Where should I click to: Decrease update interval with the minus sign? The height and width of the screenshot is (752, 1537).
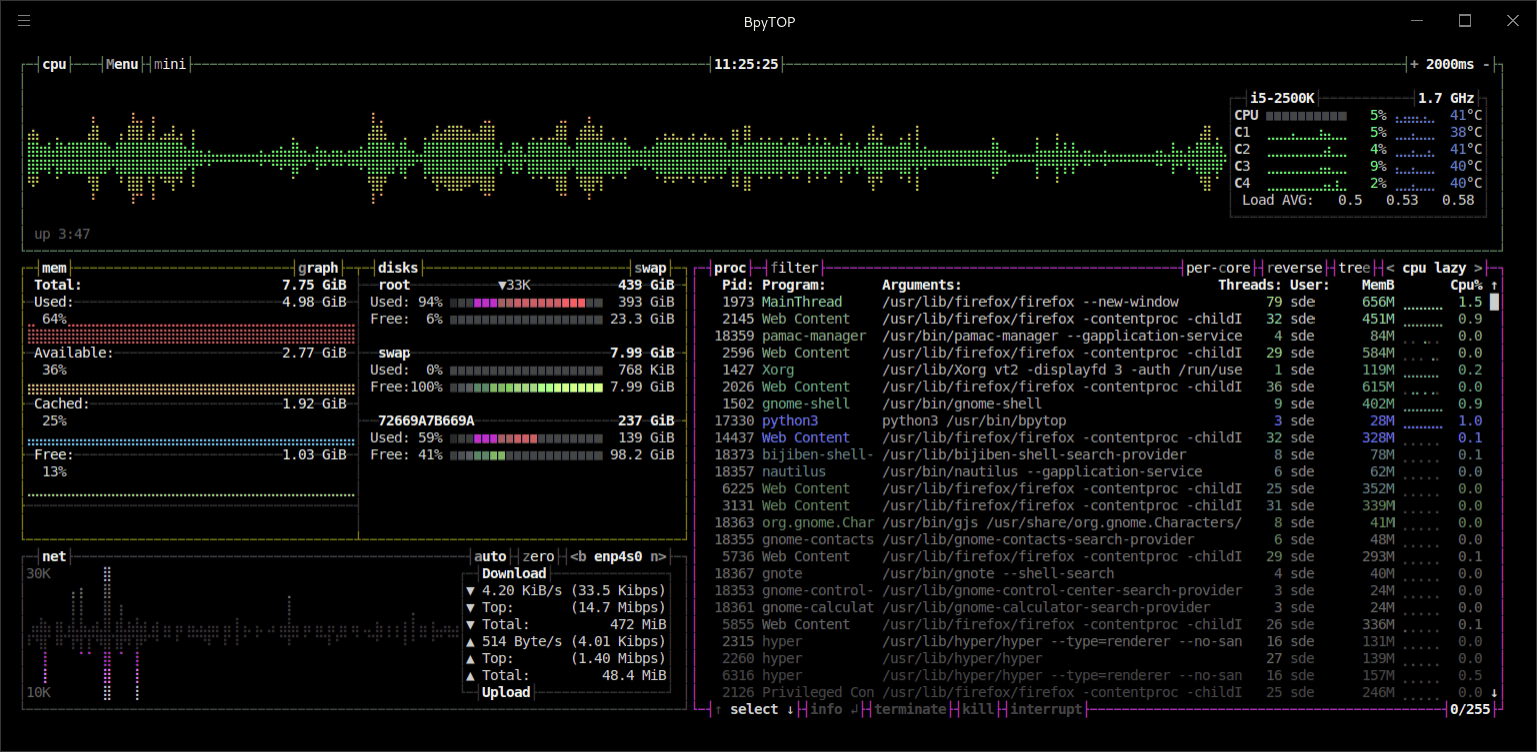click(1487, 64)
